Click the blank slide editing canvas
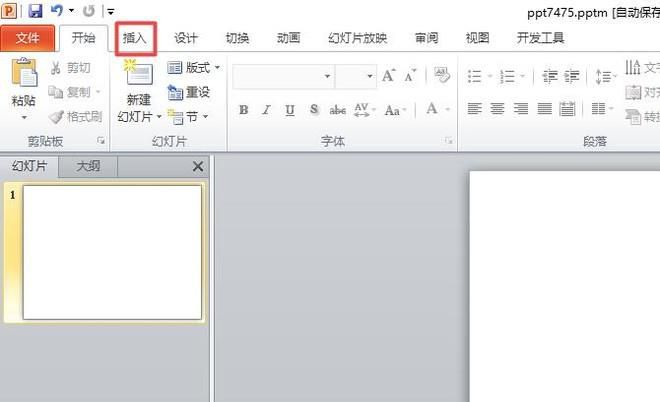Viewport: 660px width, 402px height. coord(564,286)
